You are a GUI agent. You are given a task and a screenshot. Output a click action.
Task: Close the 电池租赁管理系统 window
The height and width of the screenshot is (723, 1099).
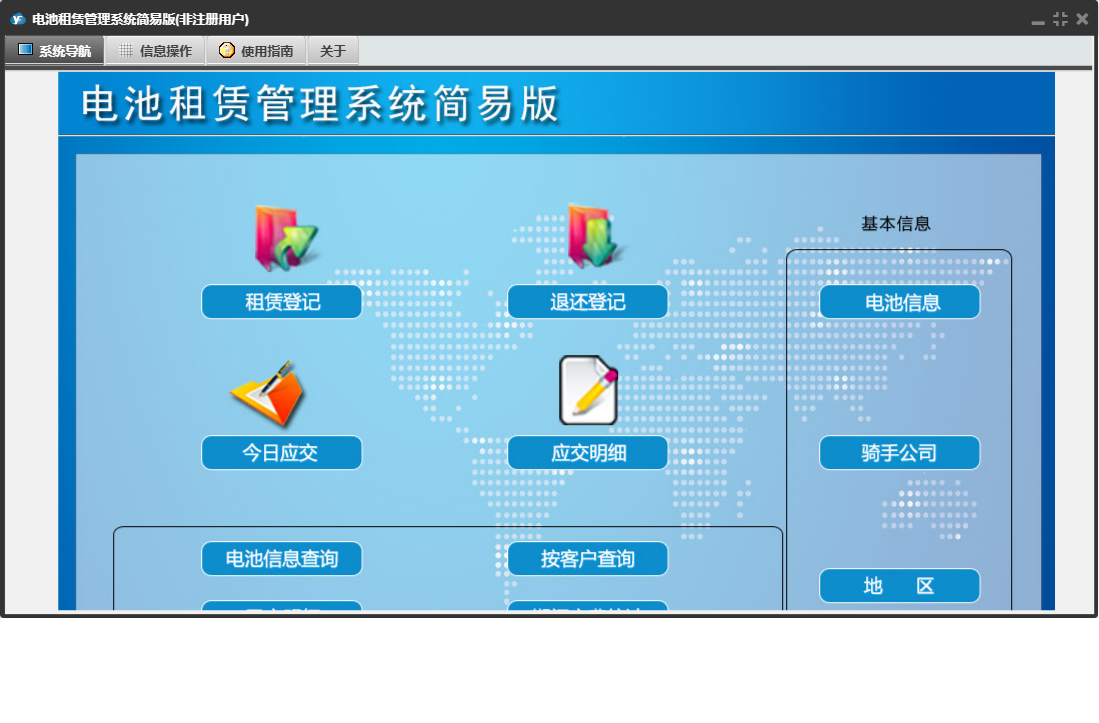[1082, 19]
